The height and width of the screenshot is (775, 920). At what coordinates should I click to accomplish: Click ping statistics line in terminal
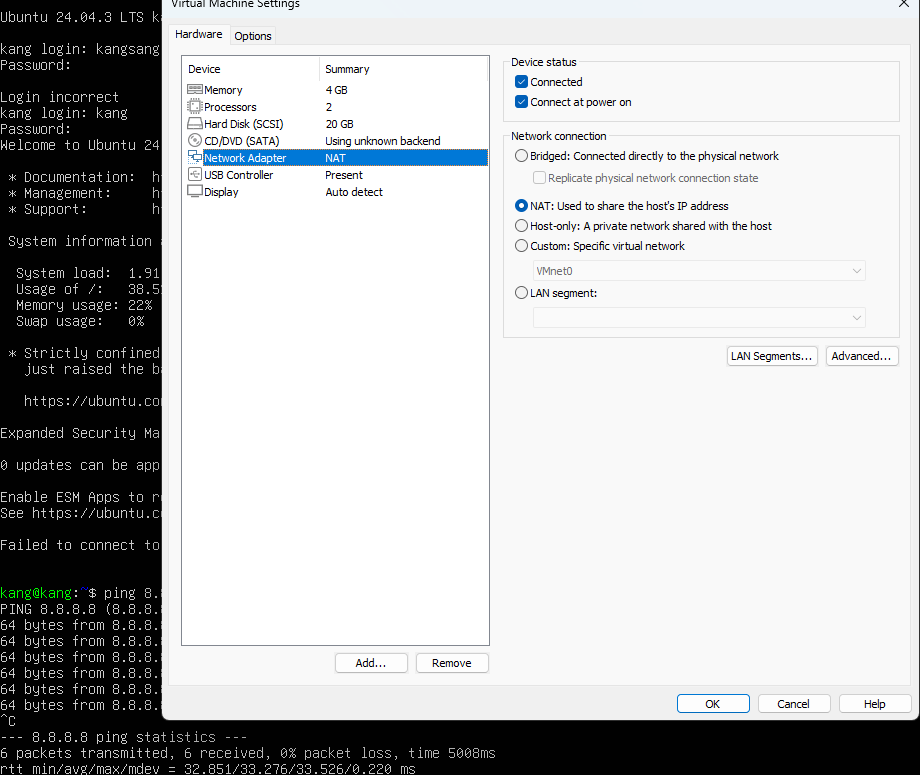pyautogui.click(x=123, y=737)
